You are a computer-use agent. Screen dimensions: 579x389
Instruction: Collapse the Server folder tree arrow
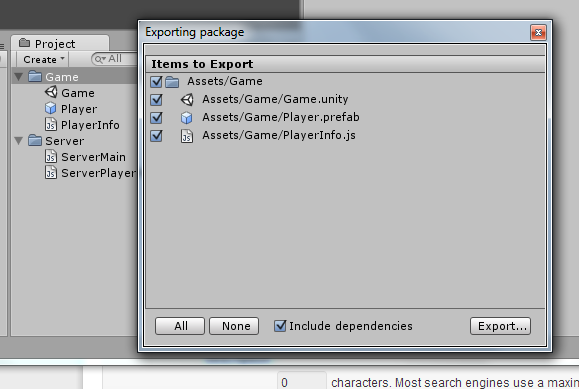pos(18,141)
